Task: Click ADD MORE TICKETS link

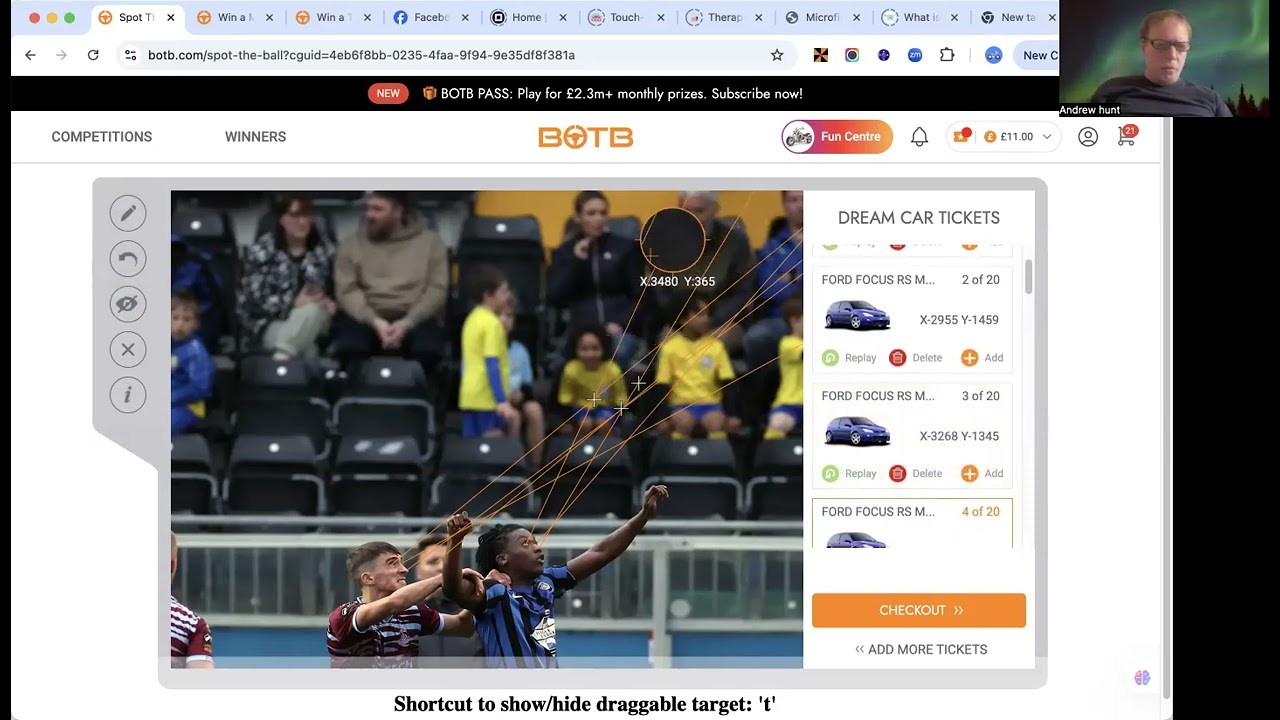Action: tap(920, 650)
